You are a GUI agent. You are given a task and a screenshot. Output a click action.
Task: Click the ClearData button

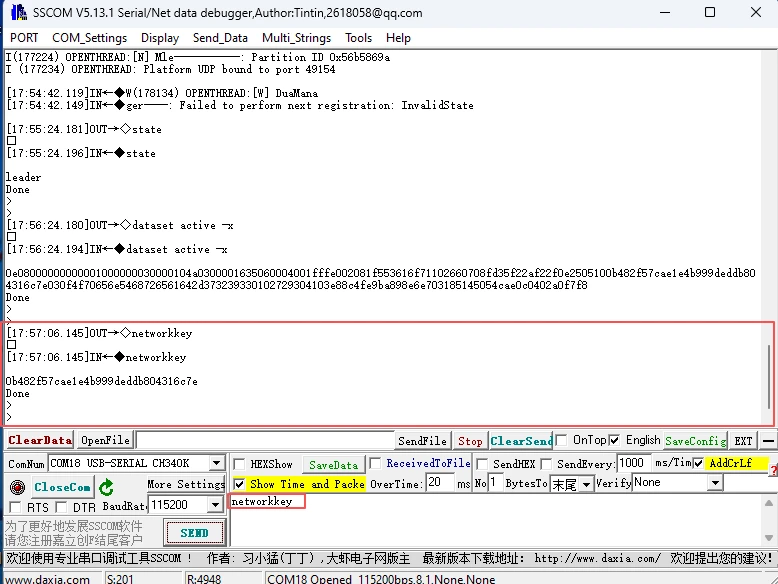pyautogui.click(x=40, y=440)
